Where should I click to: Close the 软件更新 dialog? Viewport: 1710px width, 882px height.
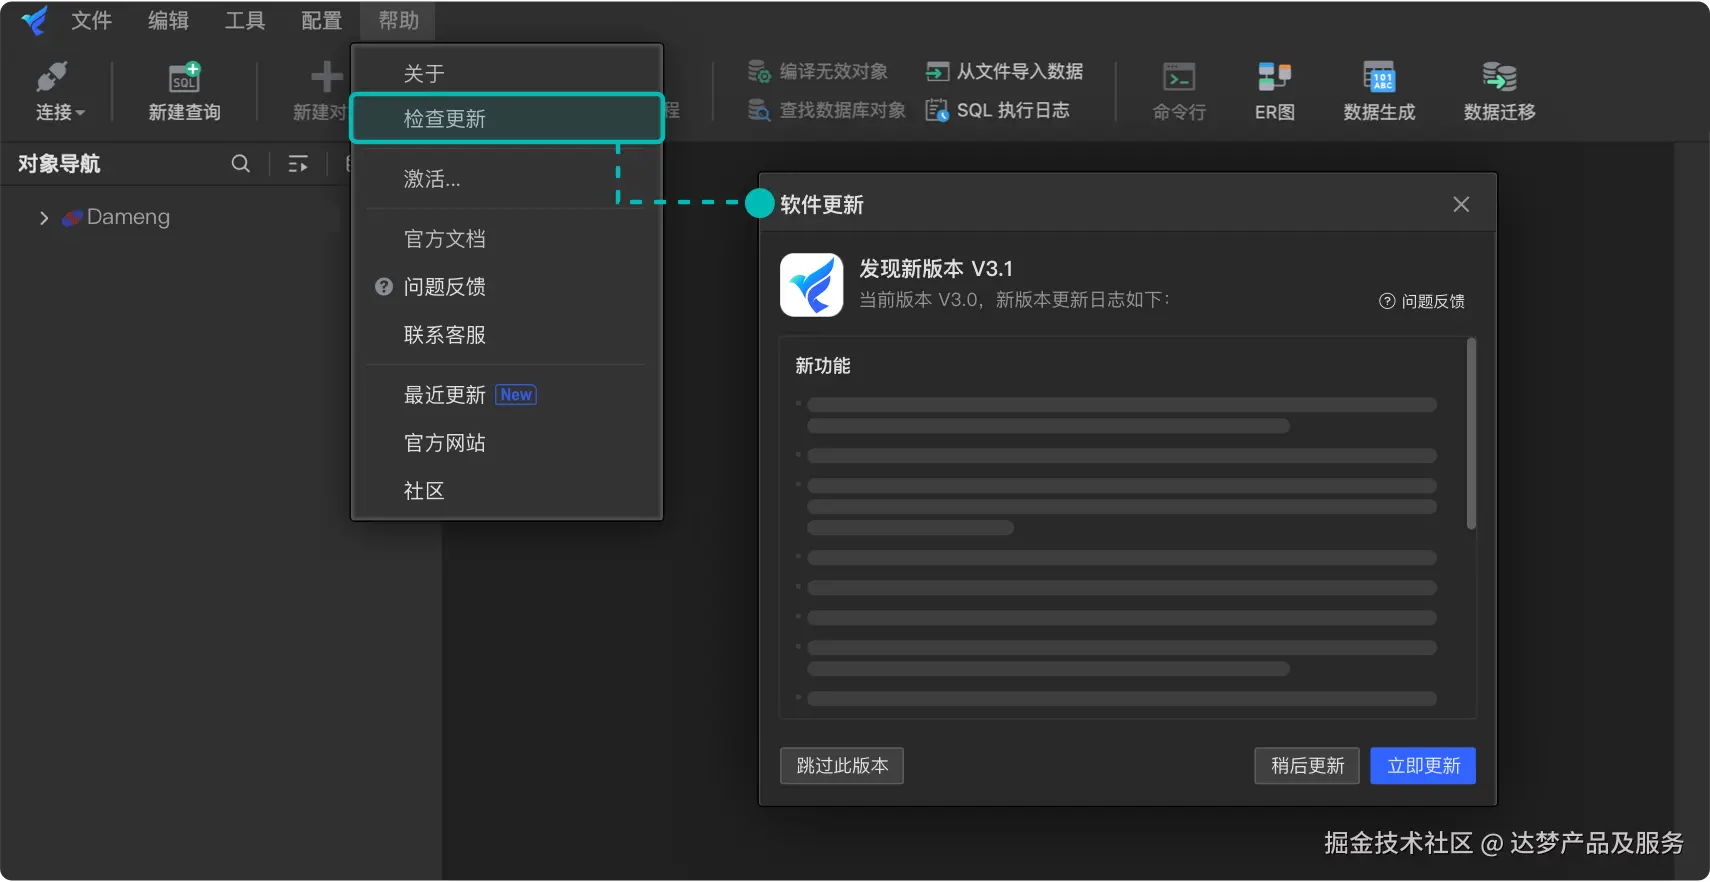pos(1461,204)
